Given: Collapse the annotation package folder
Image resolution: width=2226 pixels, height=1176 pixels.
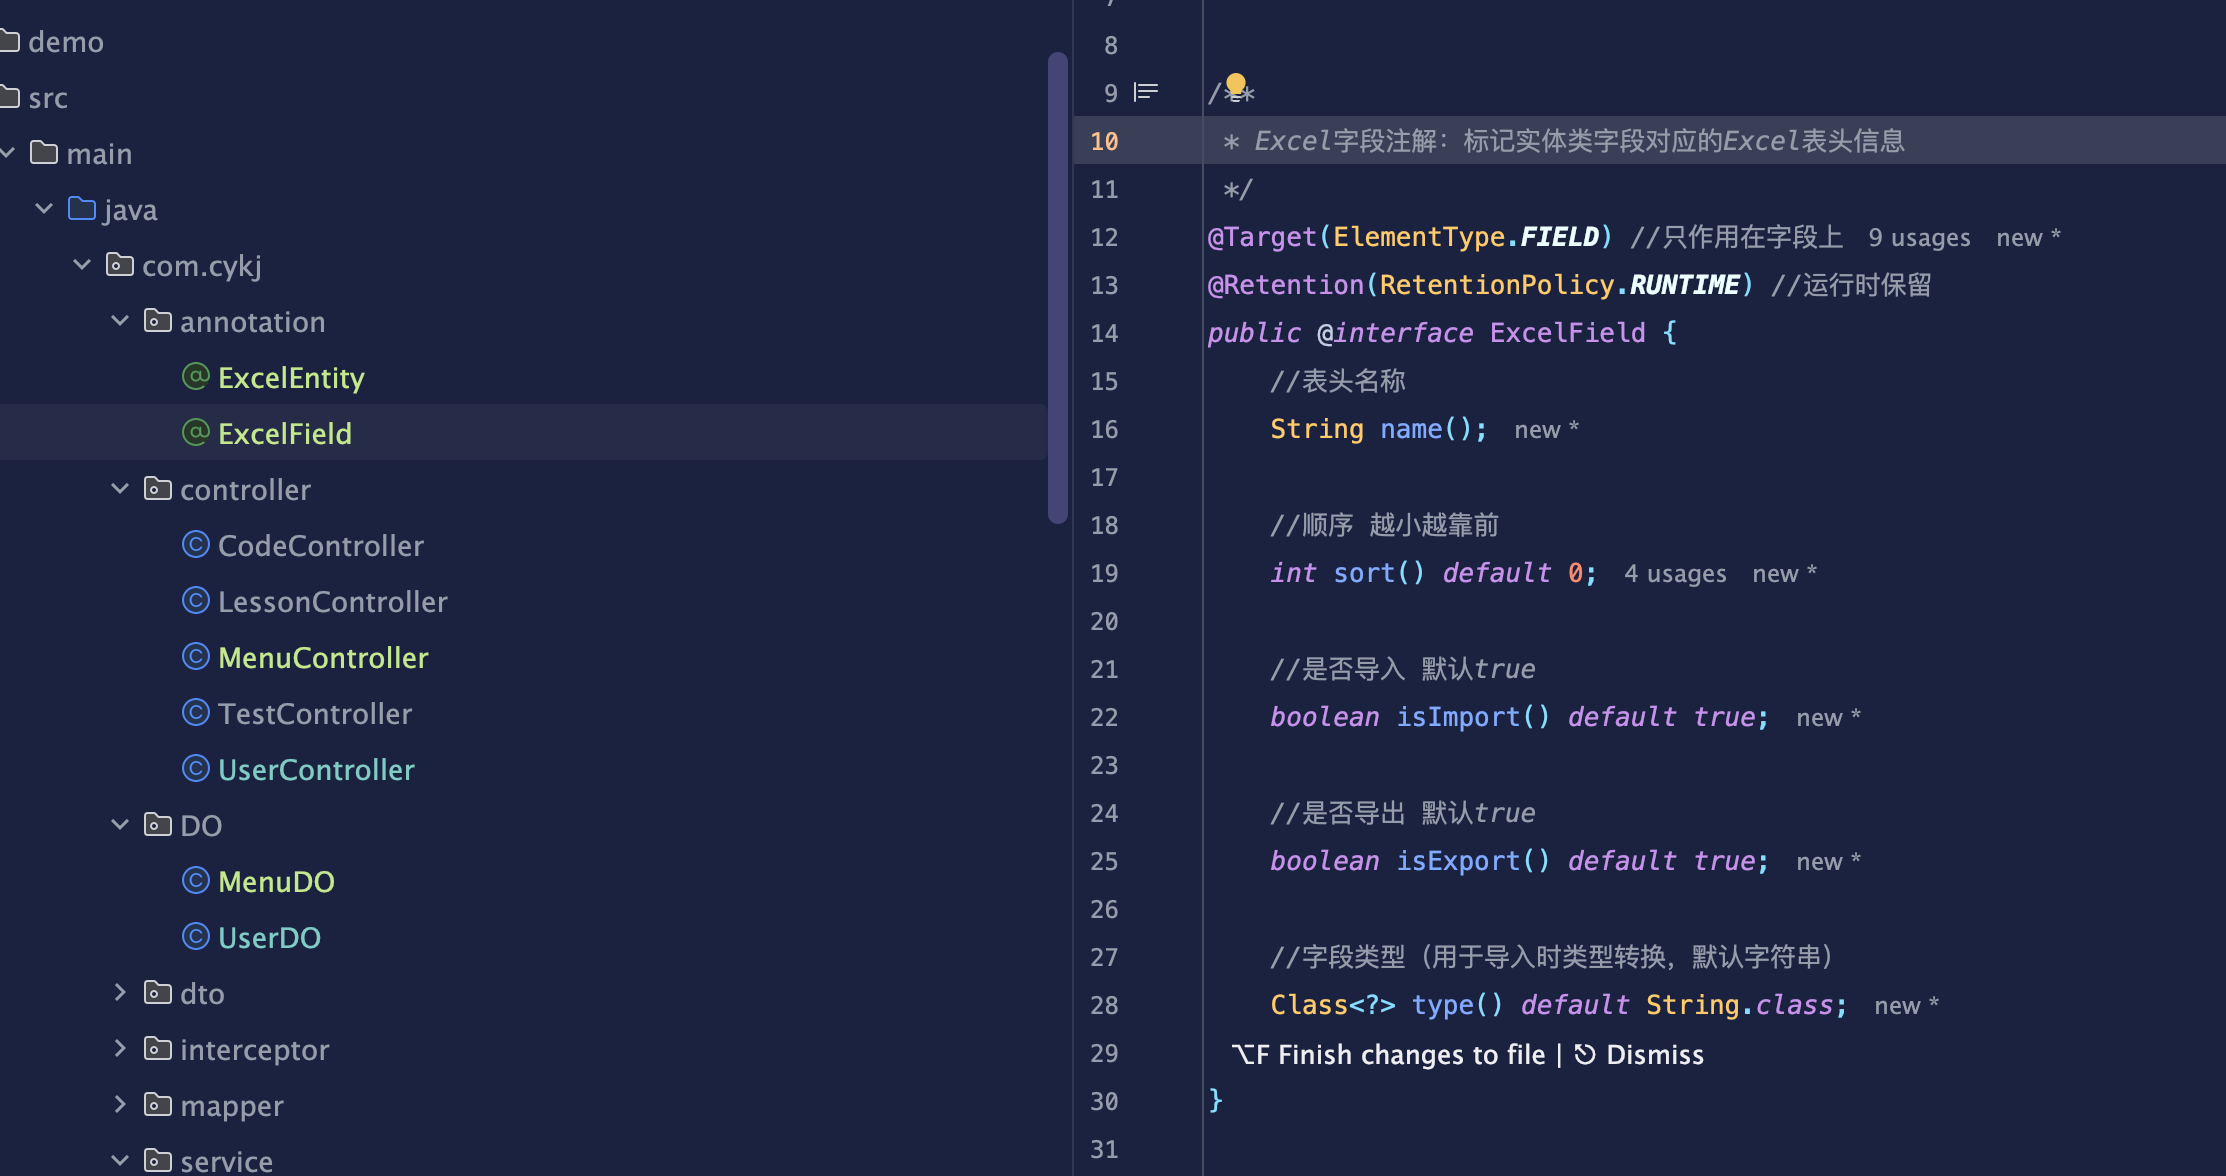Looking at the screenshot, I should click(x=120, y=321).
